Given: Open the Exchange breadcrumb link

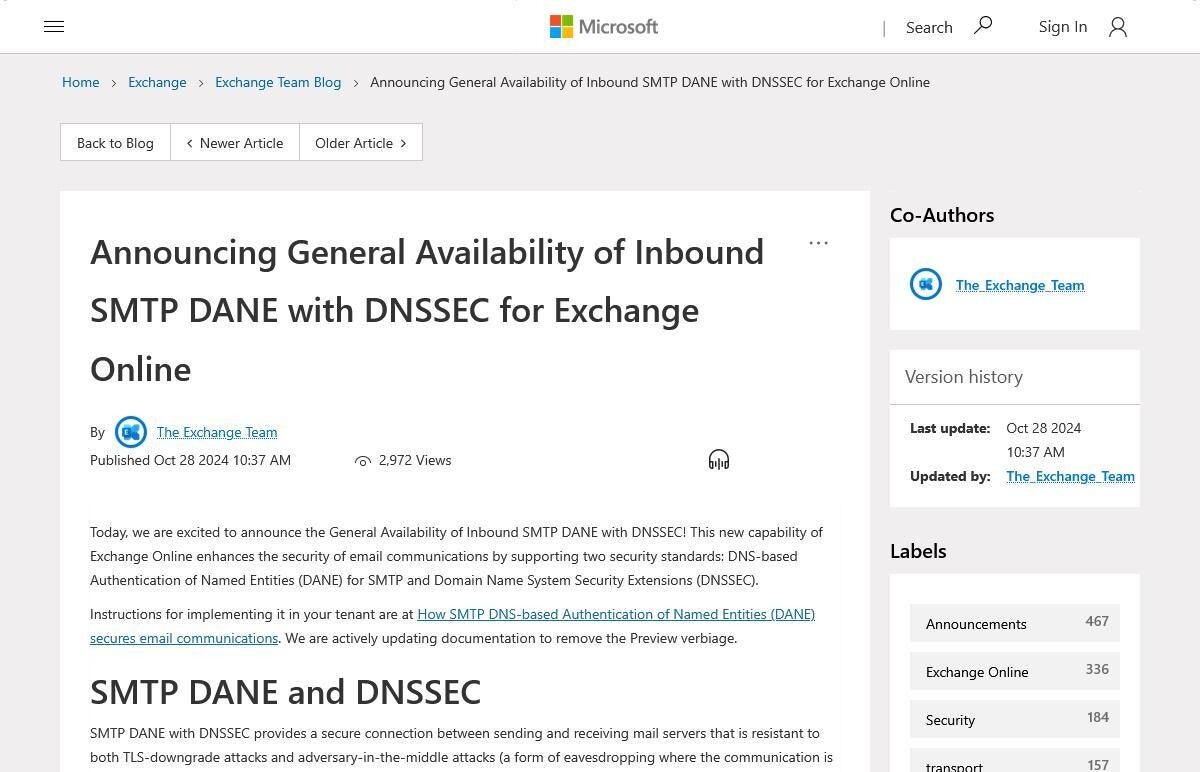Looking at the screenshot, I should 157,82.
